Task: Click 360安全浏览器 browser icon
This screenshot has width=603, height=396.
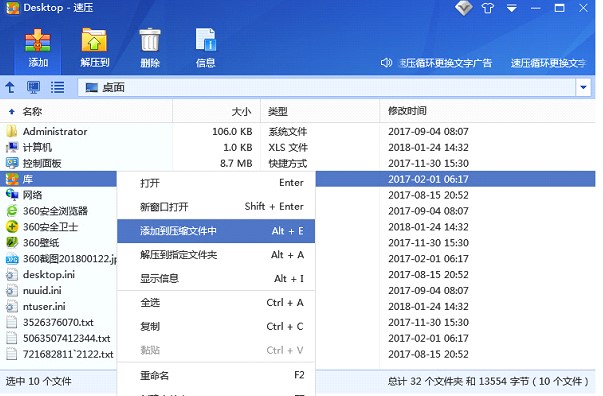Action: (x=12, y=211)
